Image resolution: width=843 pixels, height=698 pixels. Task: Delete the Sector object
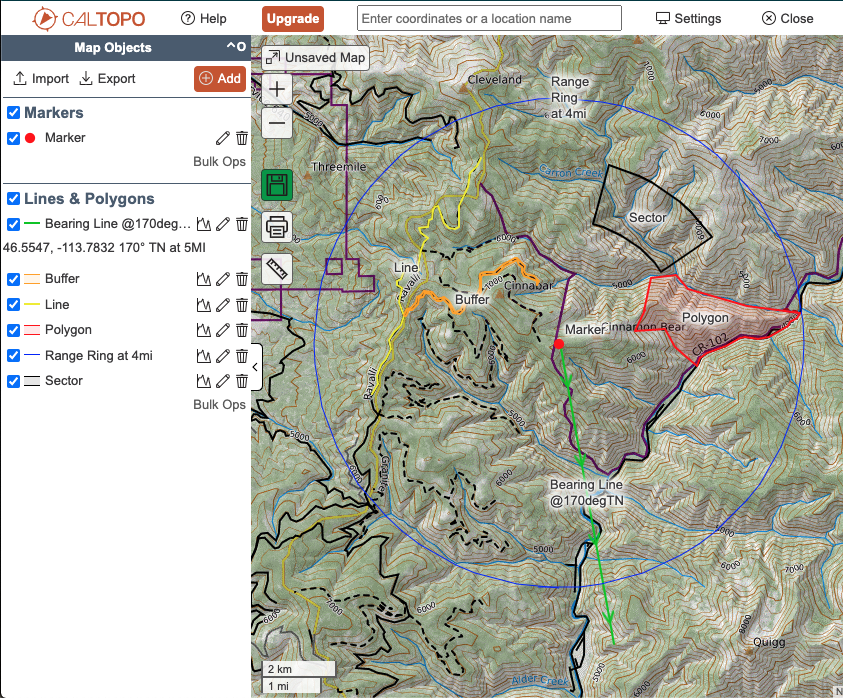point(241,381)
